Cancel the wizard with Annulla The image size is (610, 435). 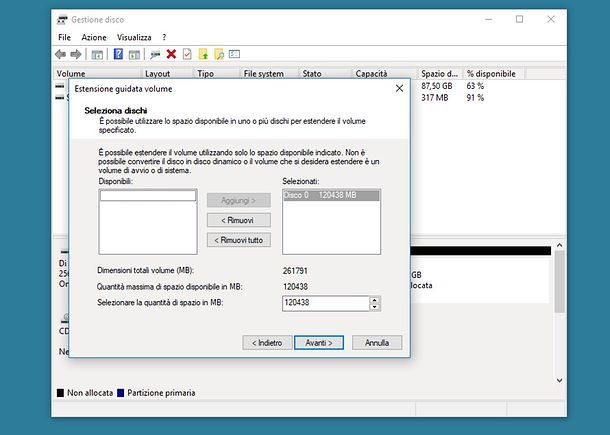pyautogui.click(x=377, y=342)
